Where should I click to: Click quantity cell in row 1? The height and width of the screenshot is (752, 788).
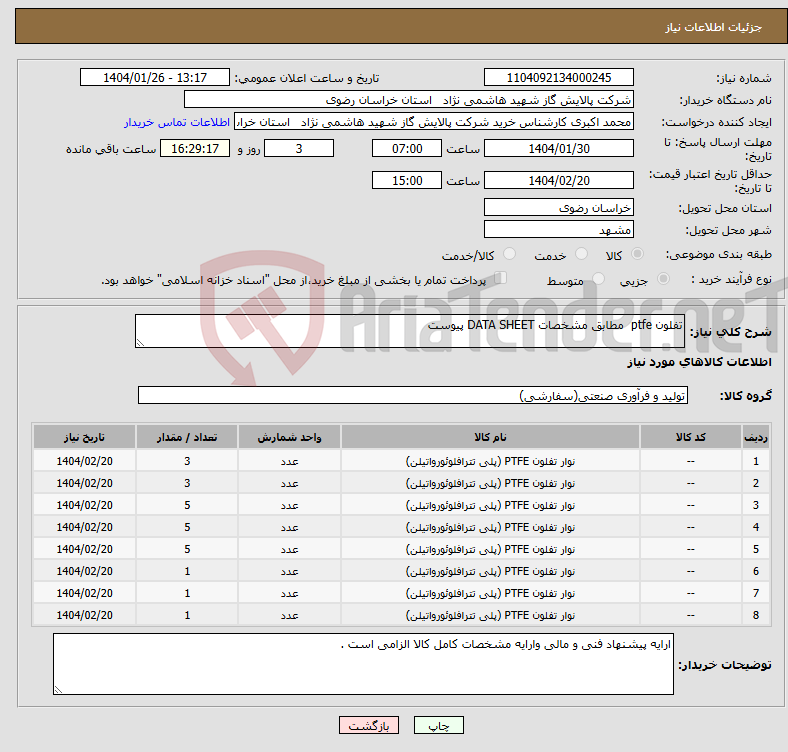[x=187, y=461]
